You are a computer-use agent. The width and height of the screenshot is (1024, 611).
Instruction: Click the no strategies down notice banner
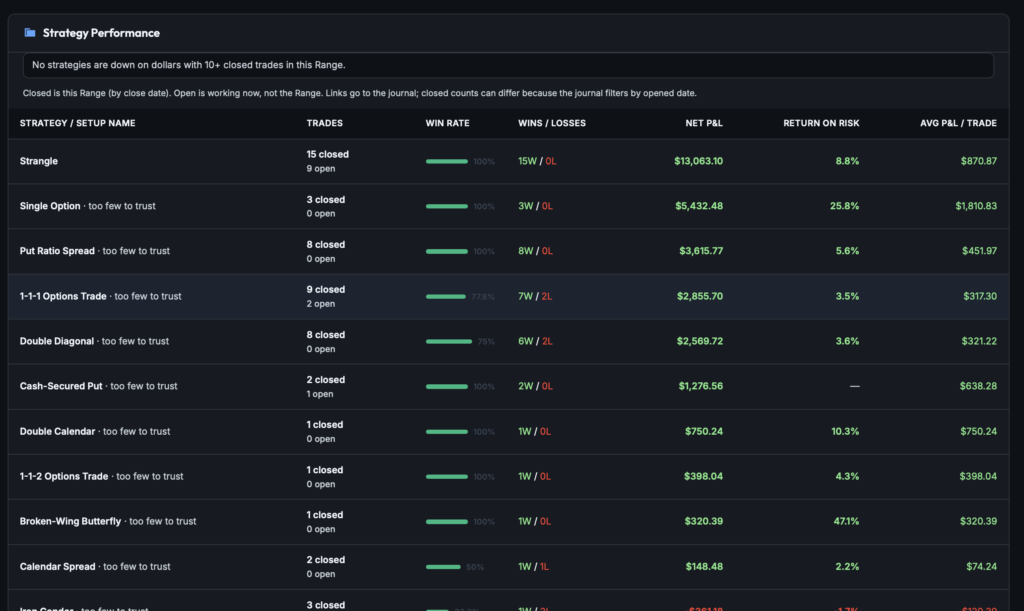click(508, 65)
